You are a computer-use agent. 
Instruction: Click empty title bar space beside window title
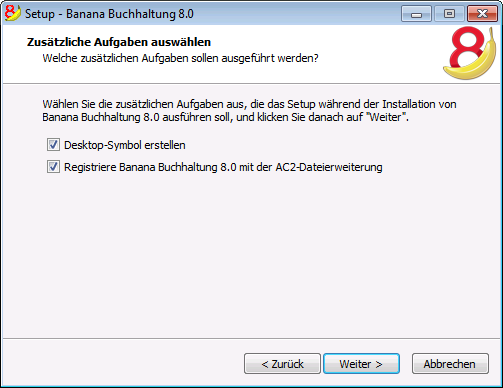point(297,14)
